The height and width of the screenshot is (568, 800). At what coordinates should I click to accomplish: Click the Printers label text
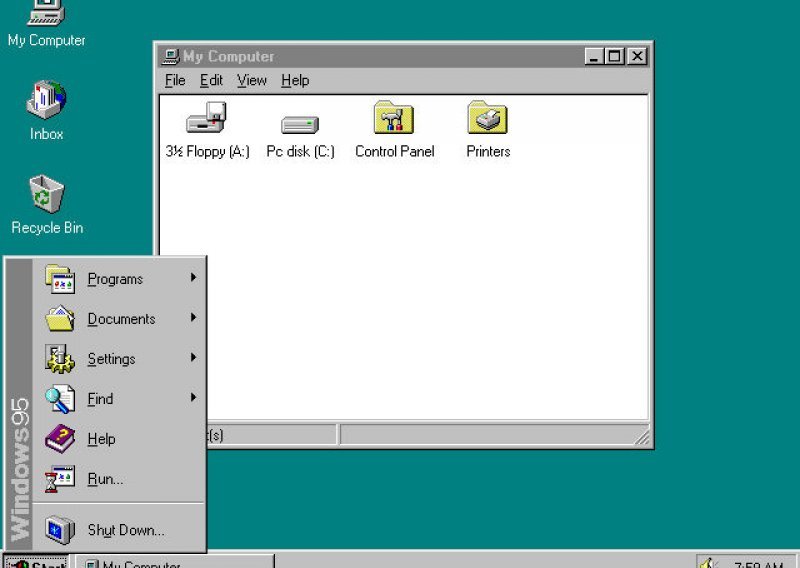click(x=488, y=152)
